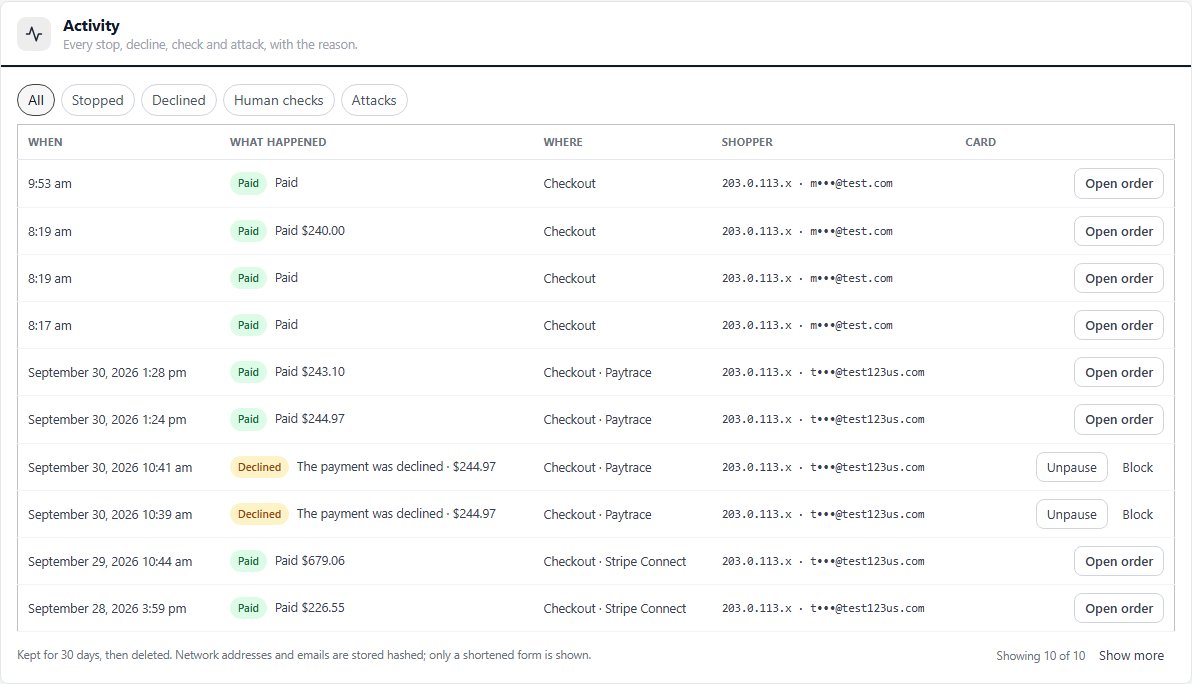
Task: Block the 10:41 am declined shopper
Action: tap(1137, 468)
